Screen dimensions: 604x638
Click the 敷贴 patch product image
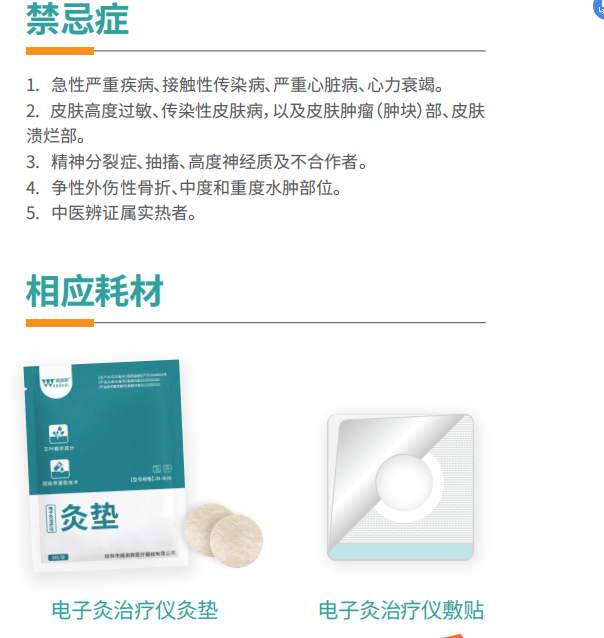coord(400,487)
